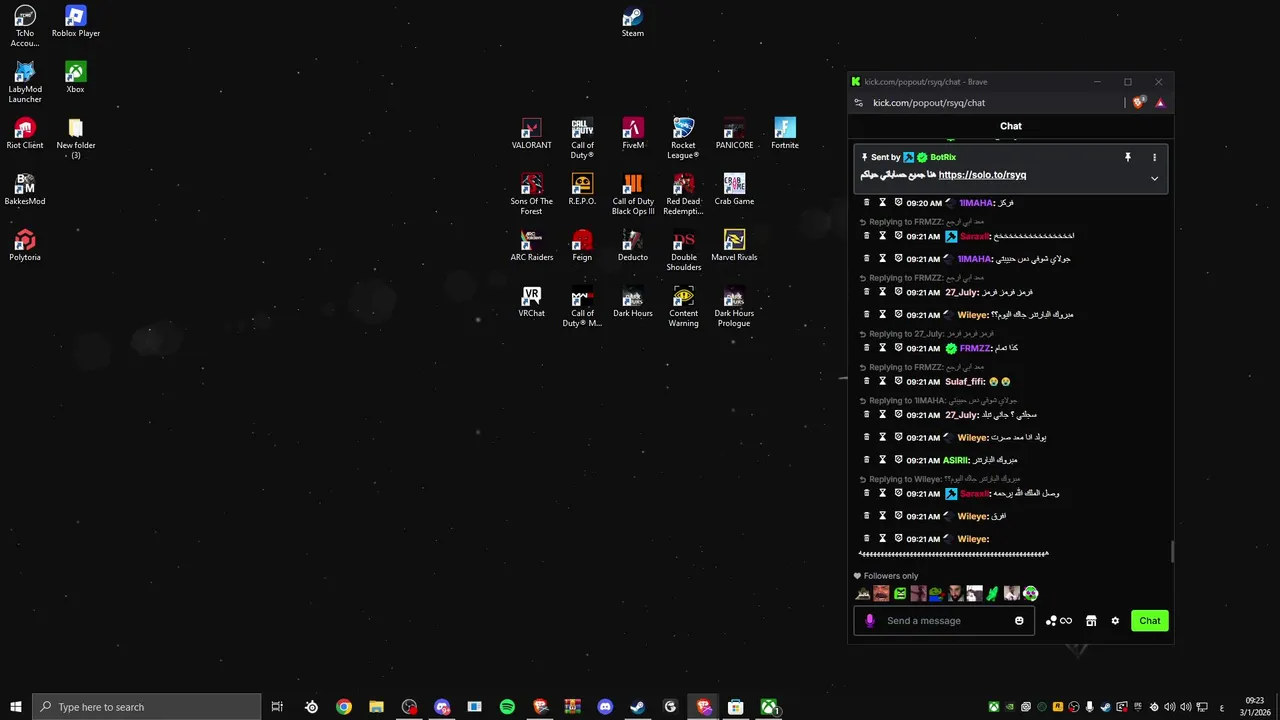Unpin the BotRix pinned message
Viewport: 1280px width, 720px height.
coord(1127,157)
